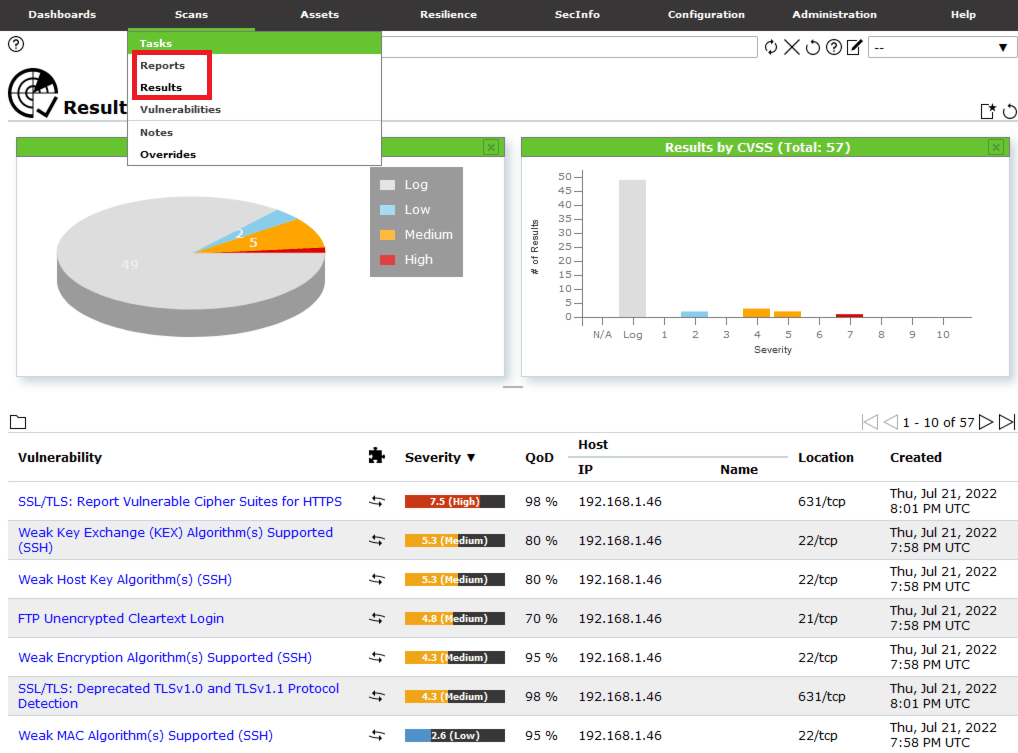Open Deprecated TLSv1.0 and TLSv1.1 Protocol Detection result
This screenshot has height=753, width=1018.
[179, 696]
